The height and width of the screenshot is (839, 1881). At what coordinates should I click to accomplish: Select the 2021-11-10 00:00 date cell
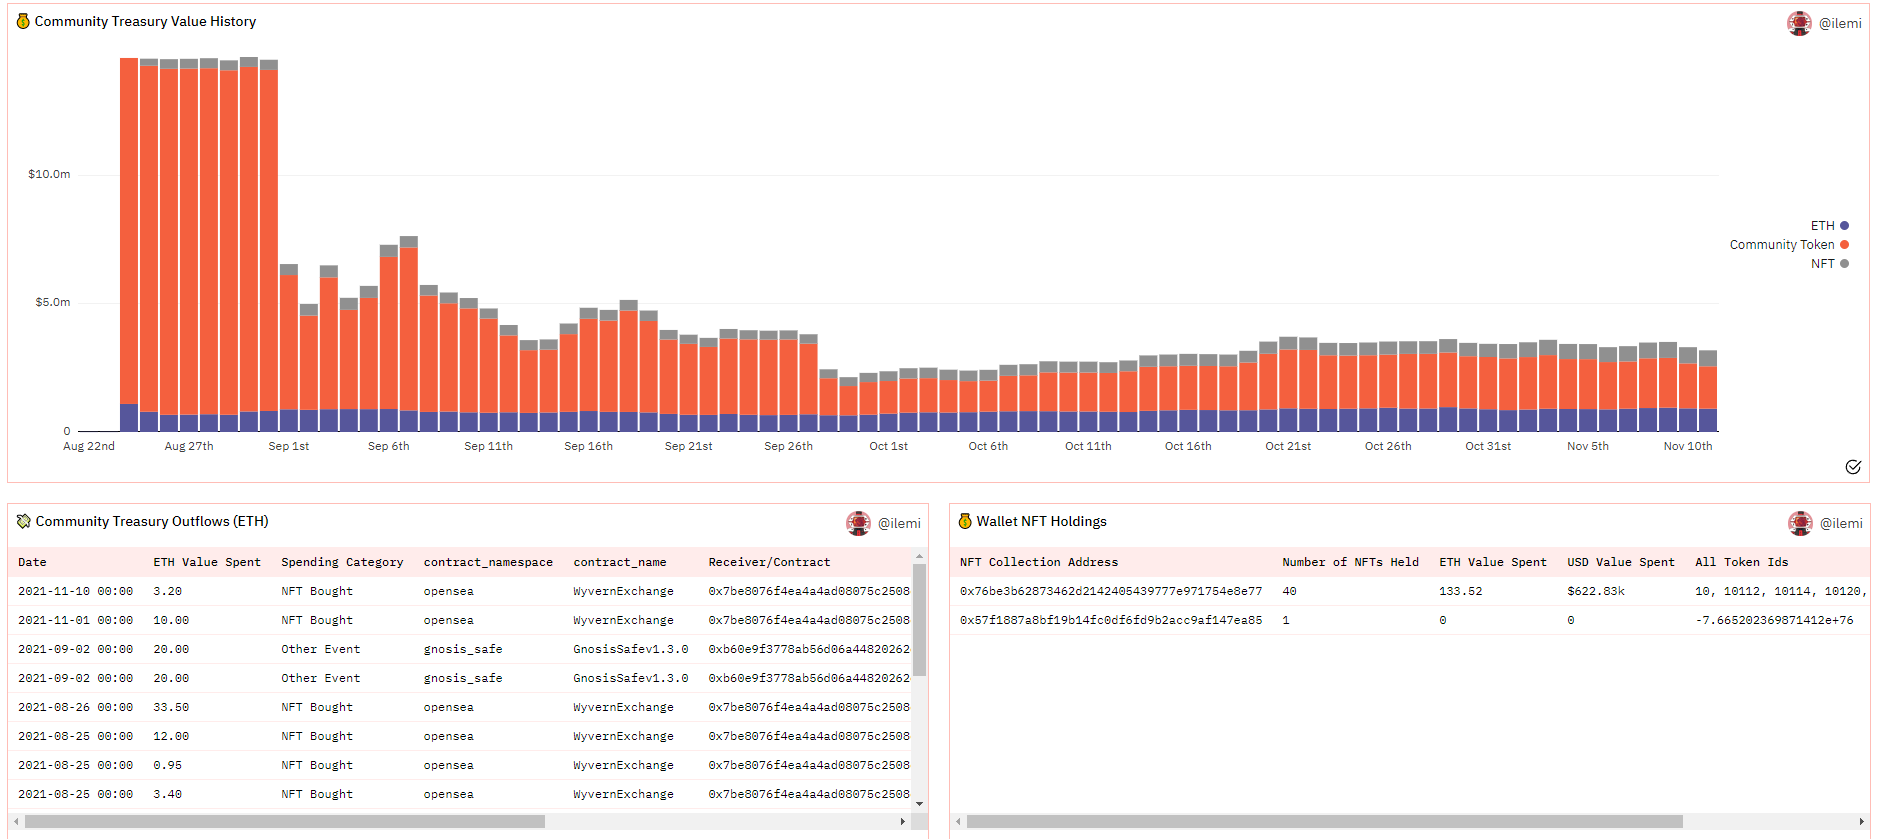[75, 591]
